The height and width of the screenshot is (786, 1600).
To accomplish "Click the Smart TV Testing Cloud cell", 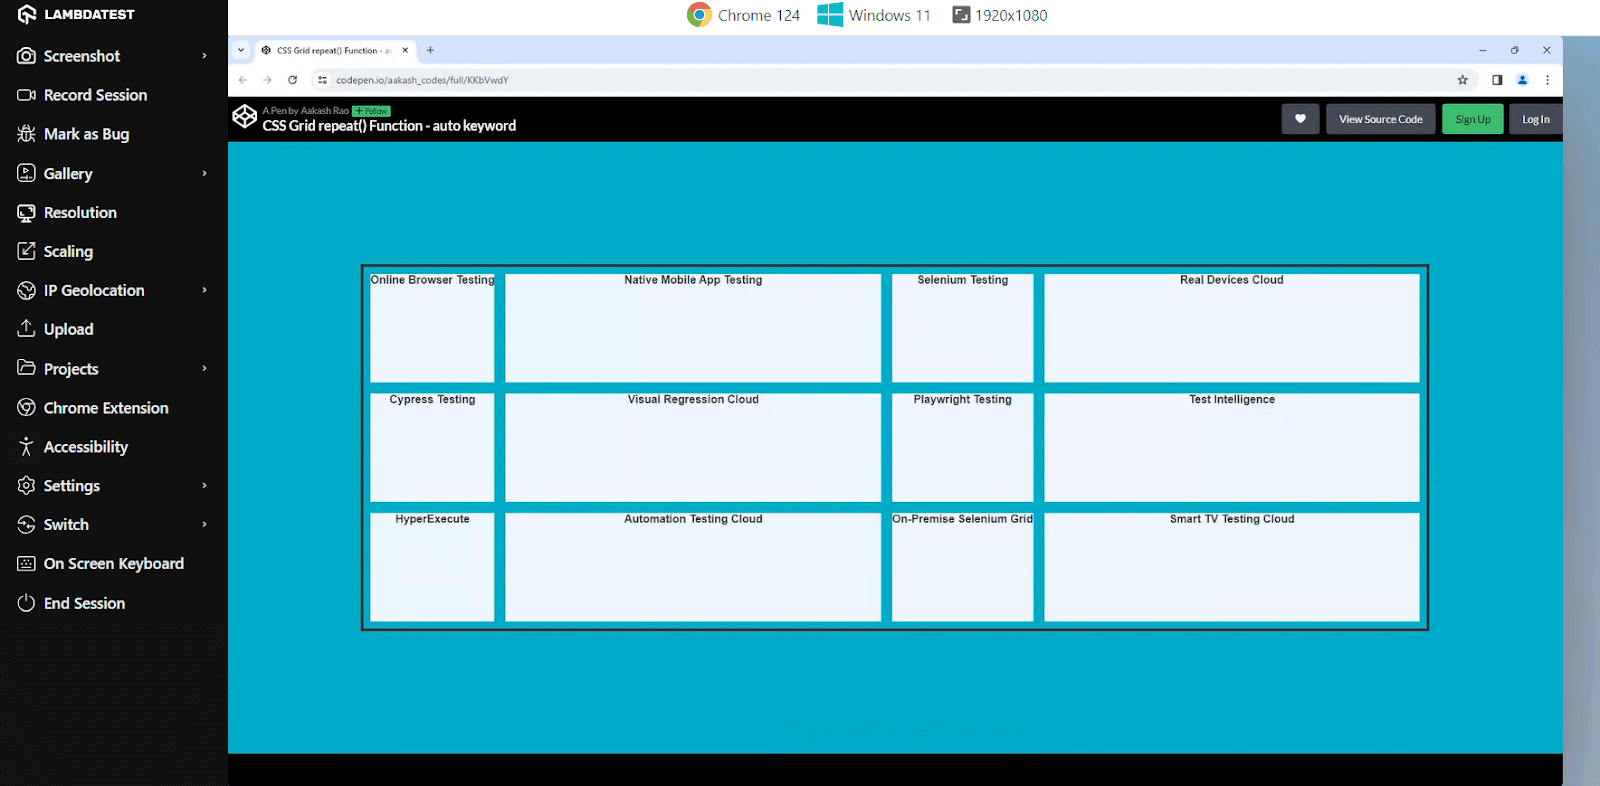I will coord(1232,567).
